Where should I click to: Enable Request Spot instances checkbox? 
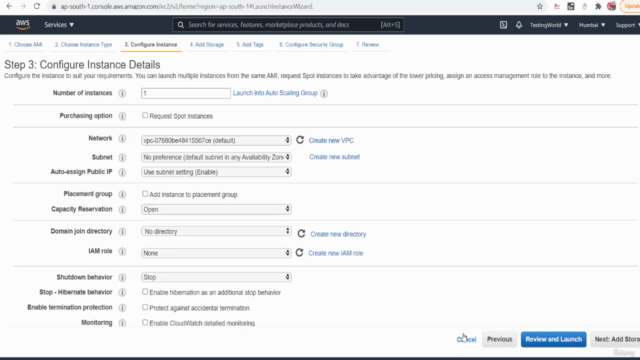coord(145,116)
